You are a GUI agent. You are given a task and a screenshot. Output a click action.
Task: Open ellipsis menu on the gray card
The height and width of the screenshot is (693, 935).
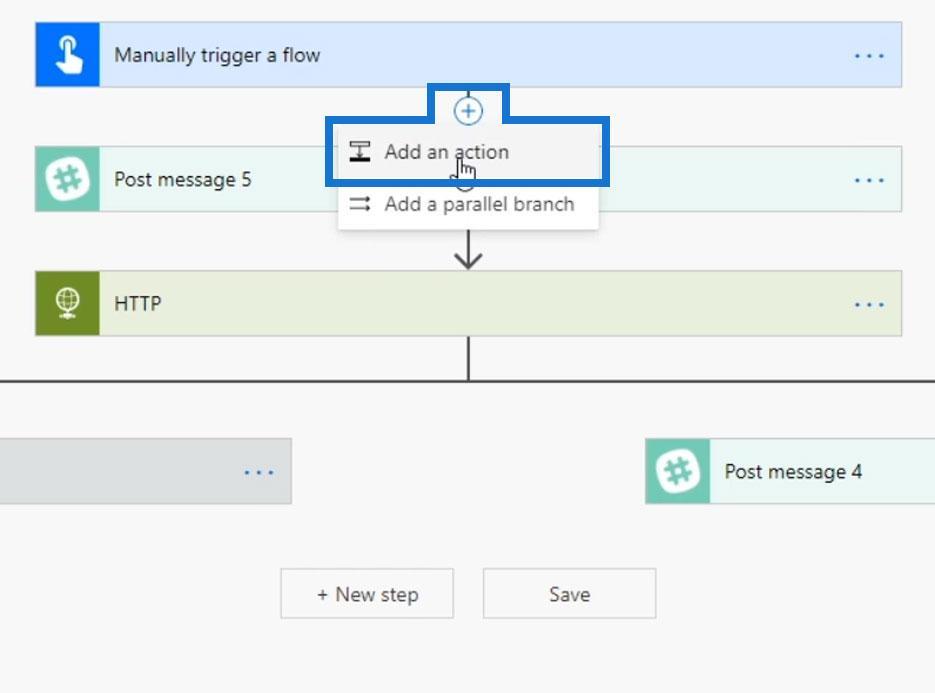(259, 472)
